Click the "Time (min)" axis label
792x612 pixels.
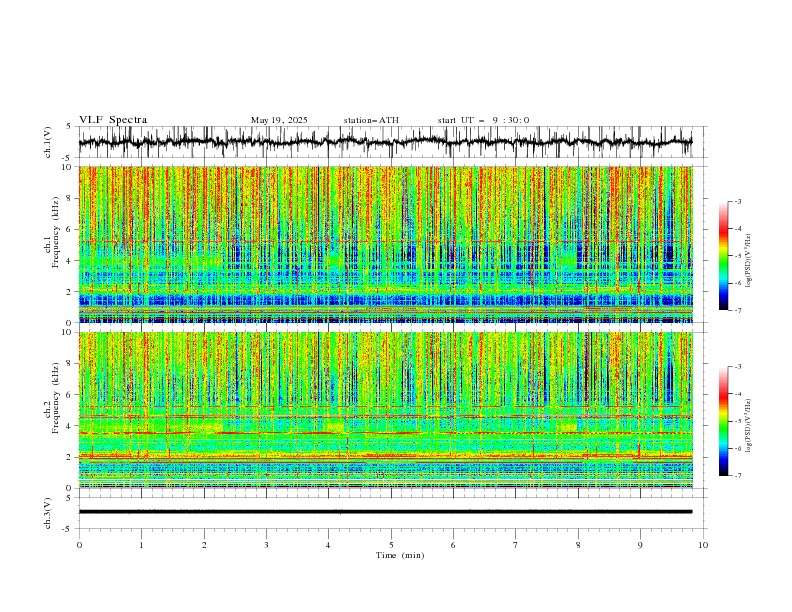point(400,555)
